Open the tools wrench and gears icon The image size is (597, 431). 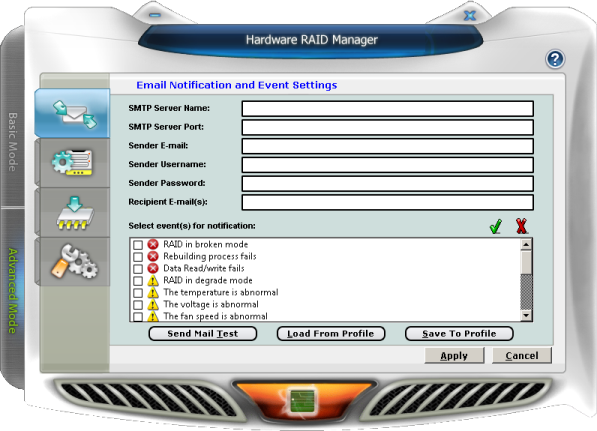point(75,262)
